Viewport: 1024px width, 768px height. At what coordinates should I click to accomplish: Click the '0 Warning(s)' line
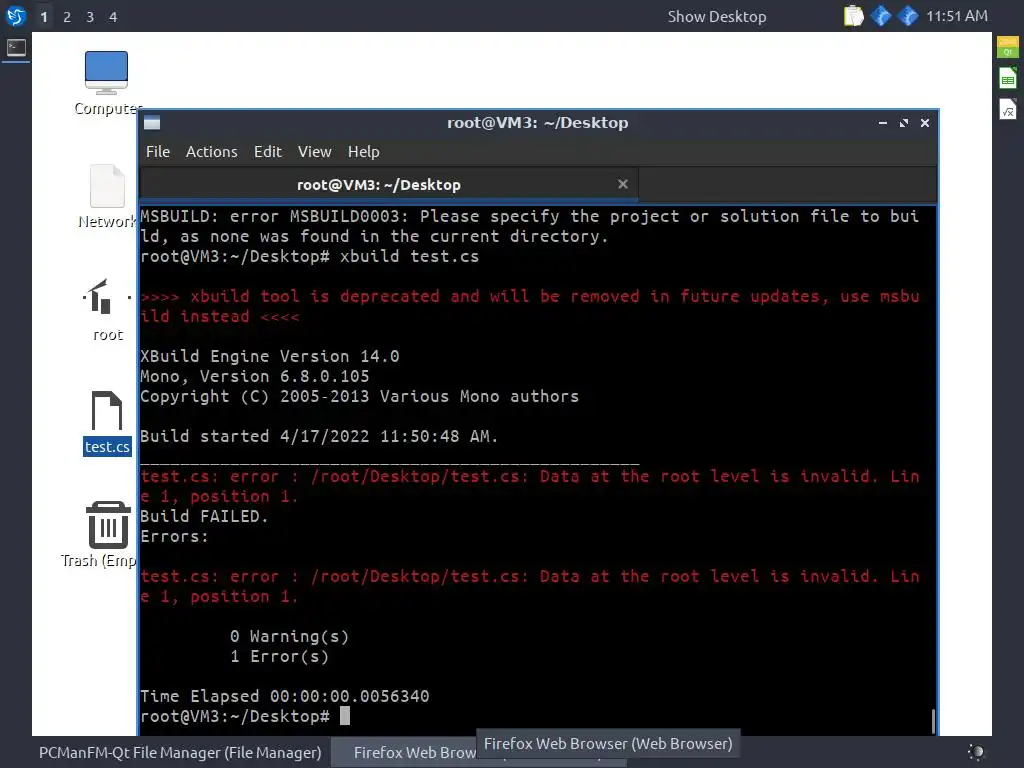tap(290, 637)
